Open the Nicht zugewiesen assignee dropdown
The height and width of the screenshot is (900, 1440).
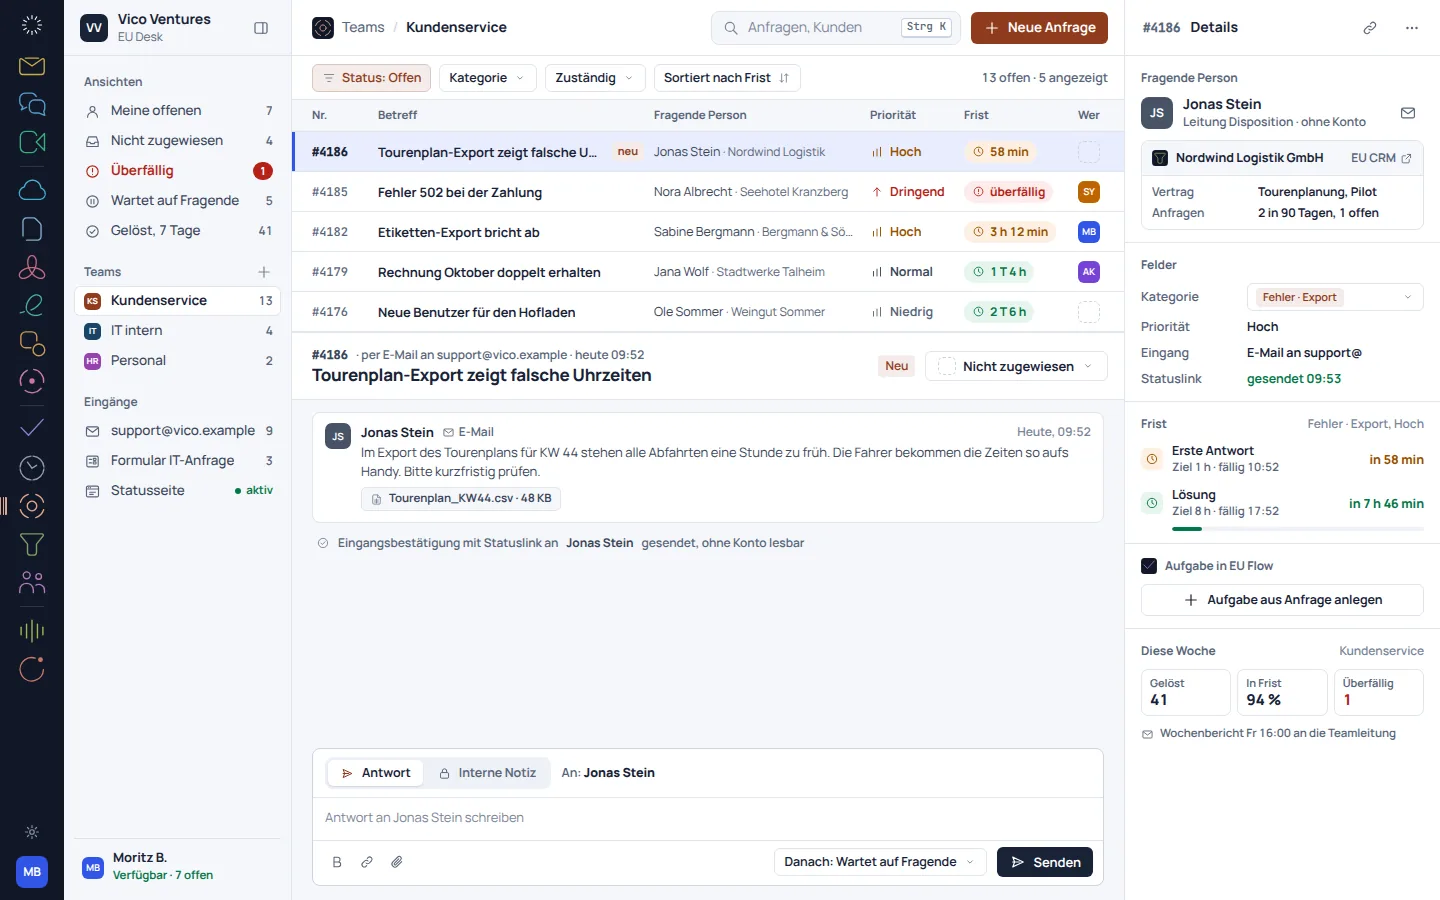coord(1016,366)
